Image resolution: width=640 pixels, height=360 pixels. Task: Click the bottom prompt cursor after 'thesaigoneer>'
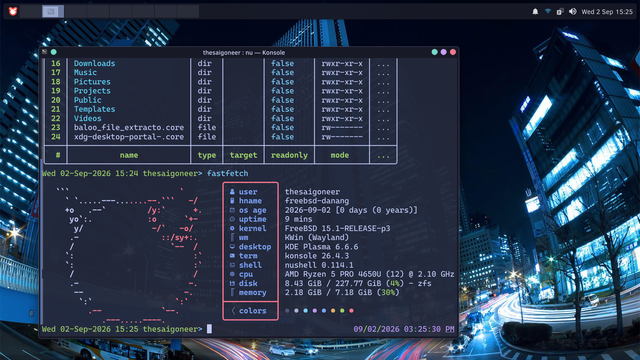209,329
